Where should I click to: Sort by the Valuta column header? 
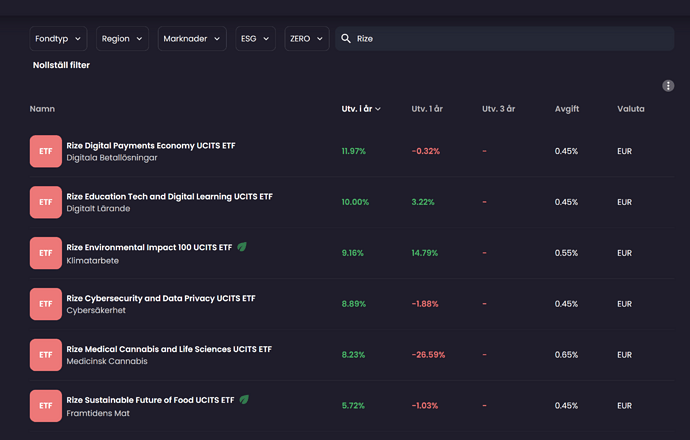tap(631, 109)
